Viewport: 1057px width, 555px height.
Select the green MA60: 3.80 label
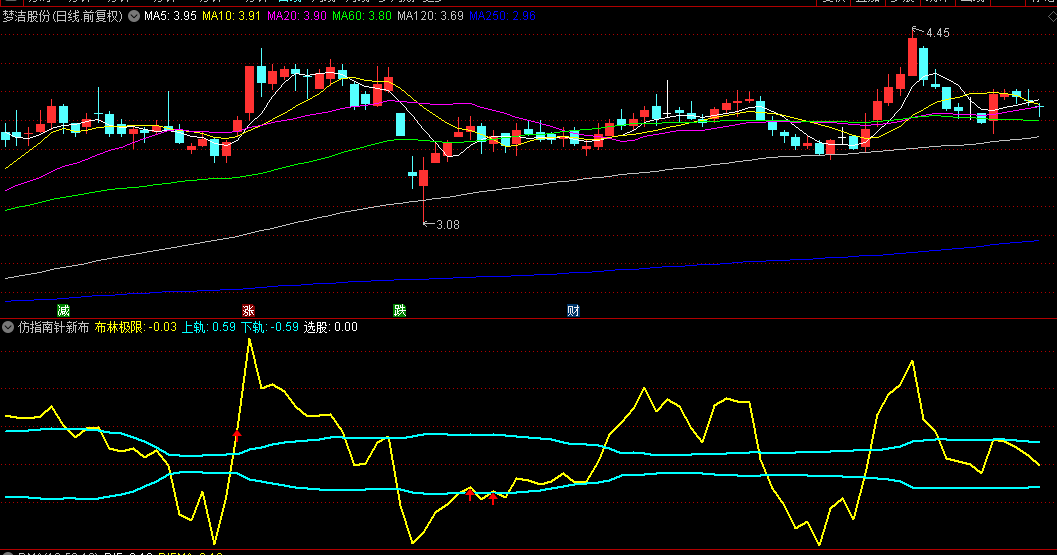(362, 16)
